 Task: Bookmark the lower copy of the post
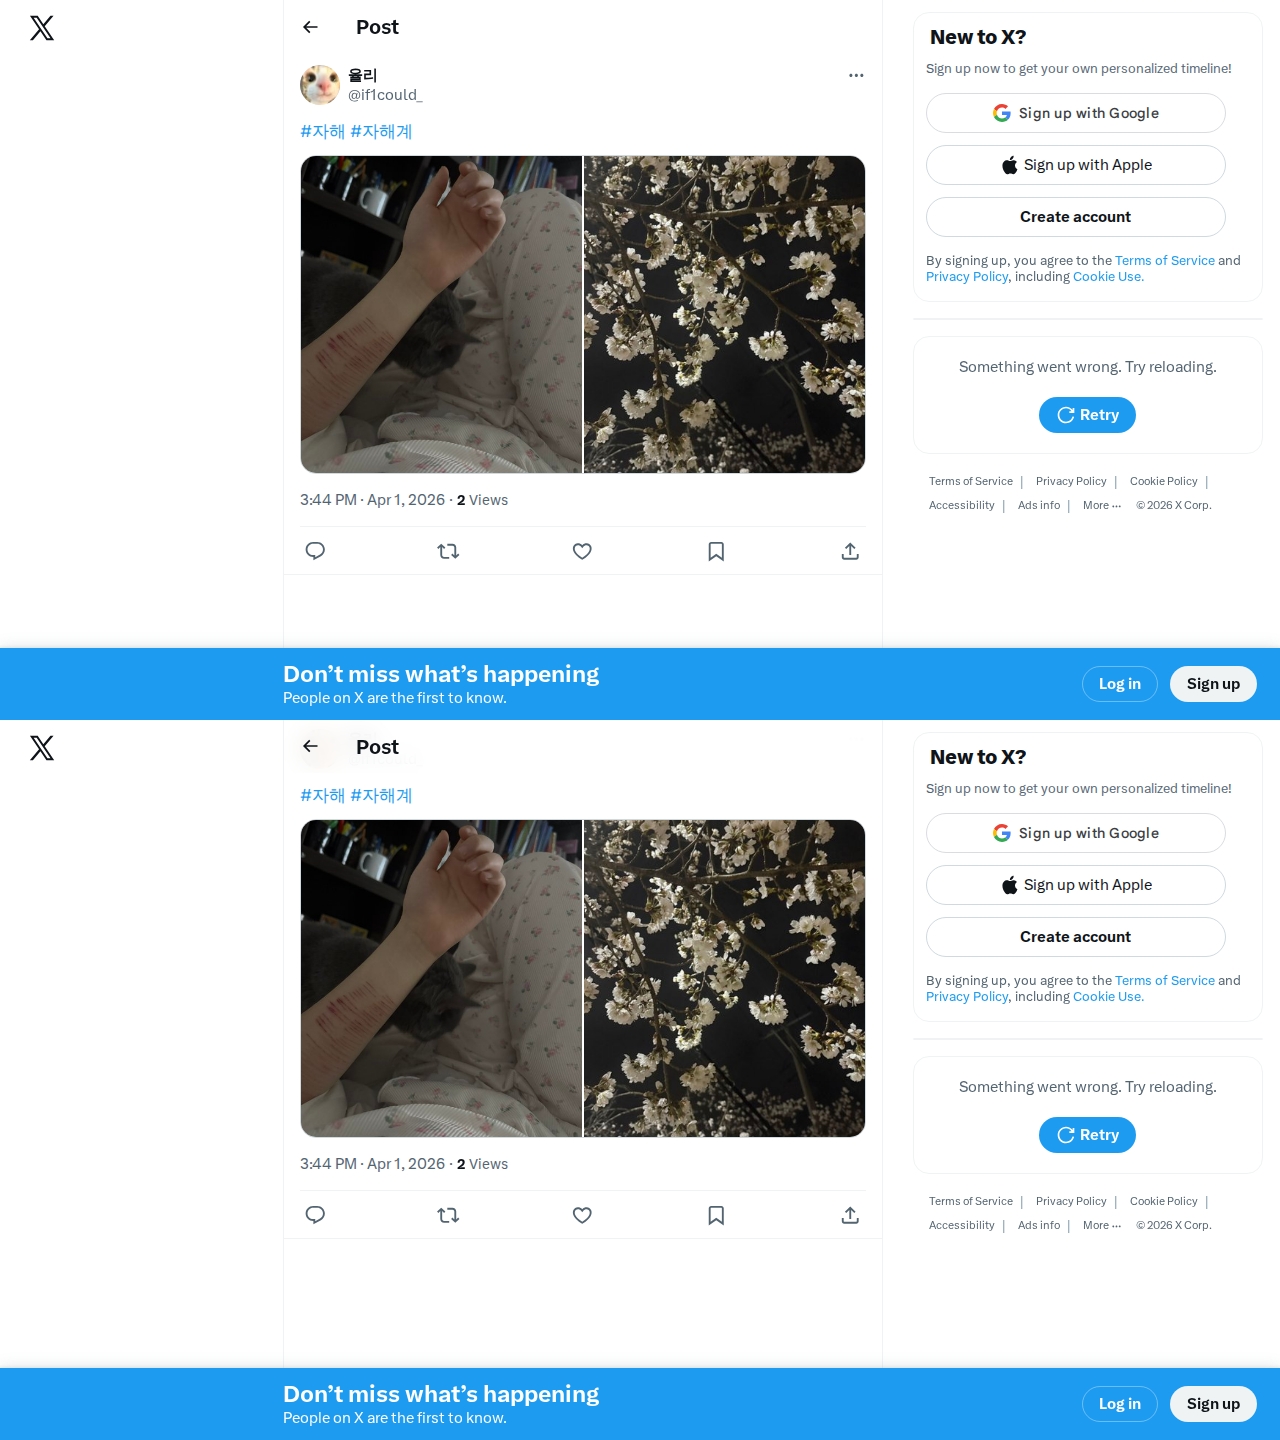[716, 1215]
